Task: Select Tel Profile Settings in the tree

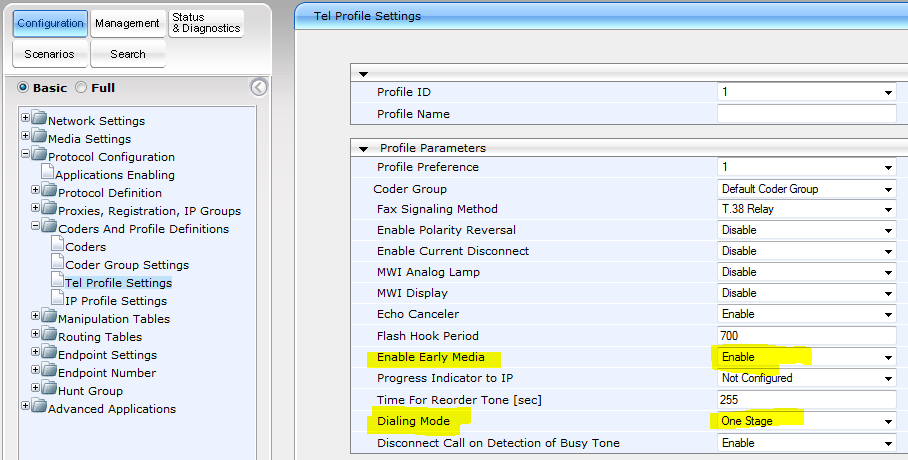Action: point(118,283)
